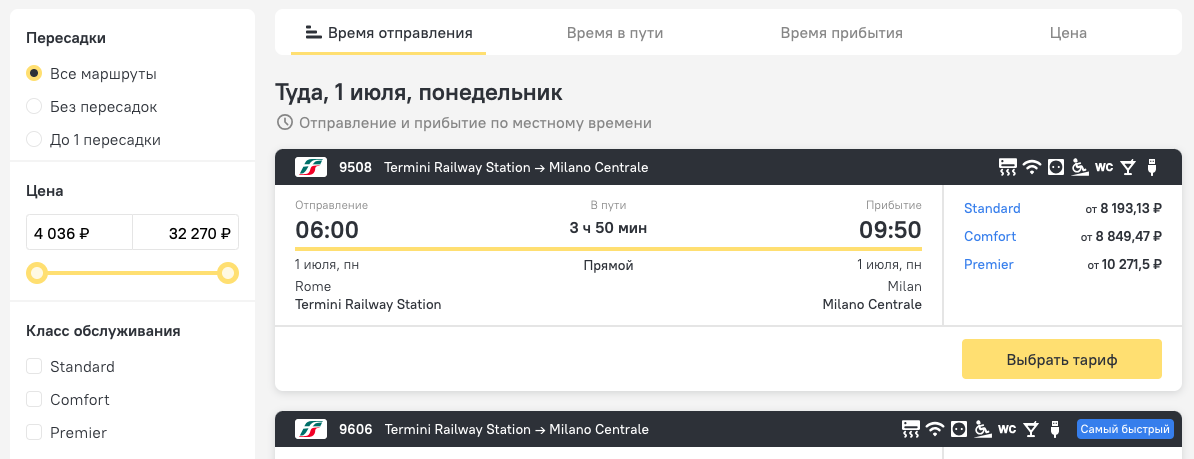
Task: Click the cocktail bar icon on train 9508
Action: (x=1129, y=167)
